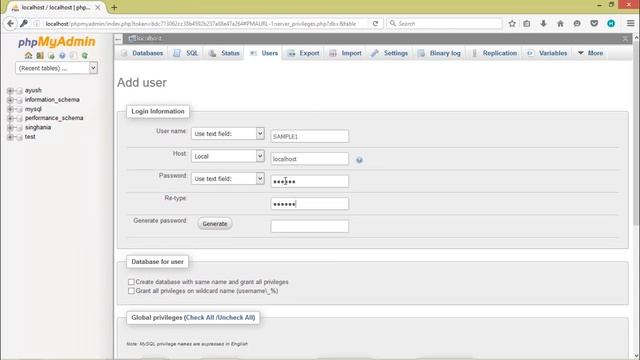Open the More tab dropdown
This screenshot has width=640, height=360.
click(590, 53)
